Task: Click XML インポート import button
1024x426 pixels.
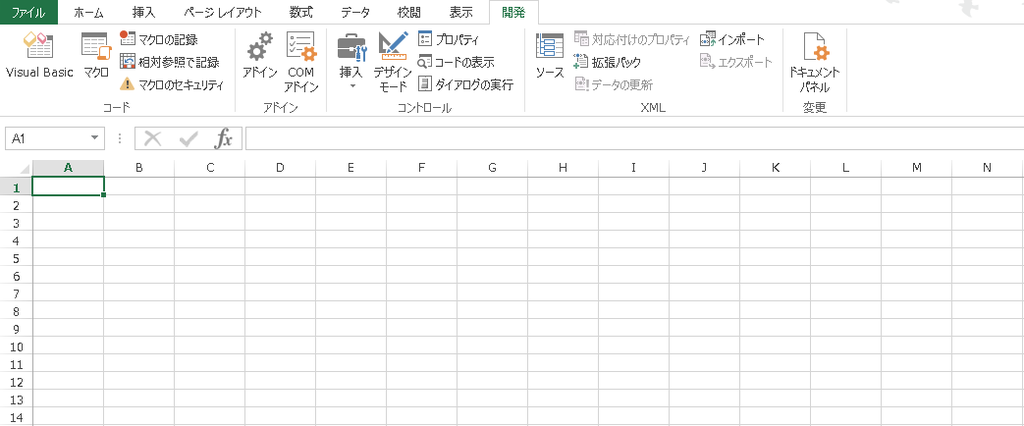Action: point(731,40)
